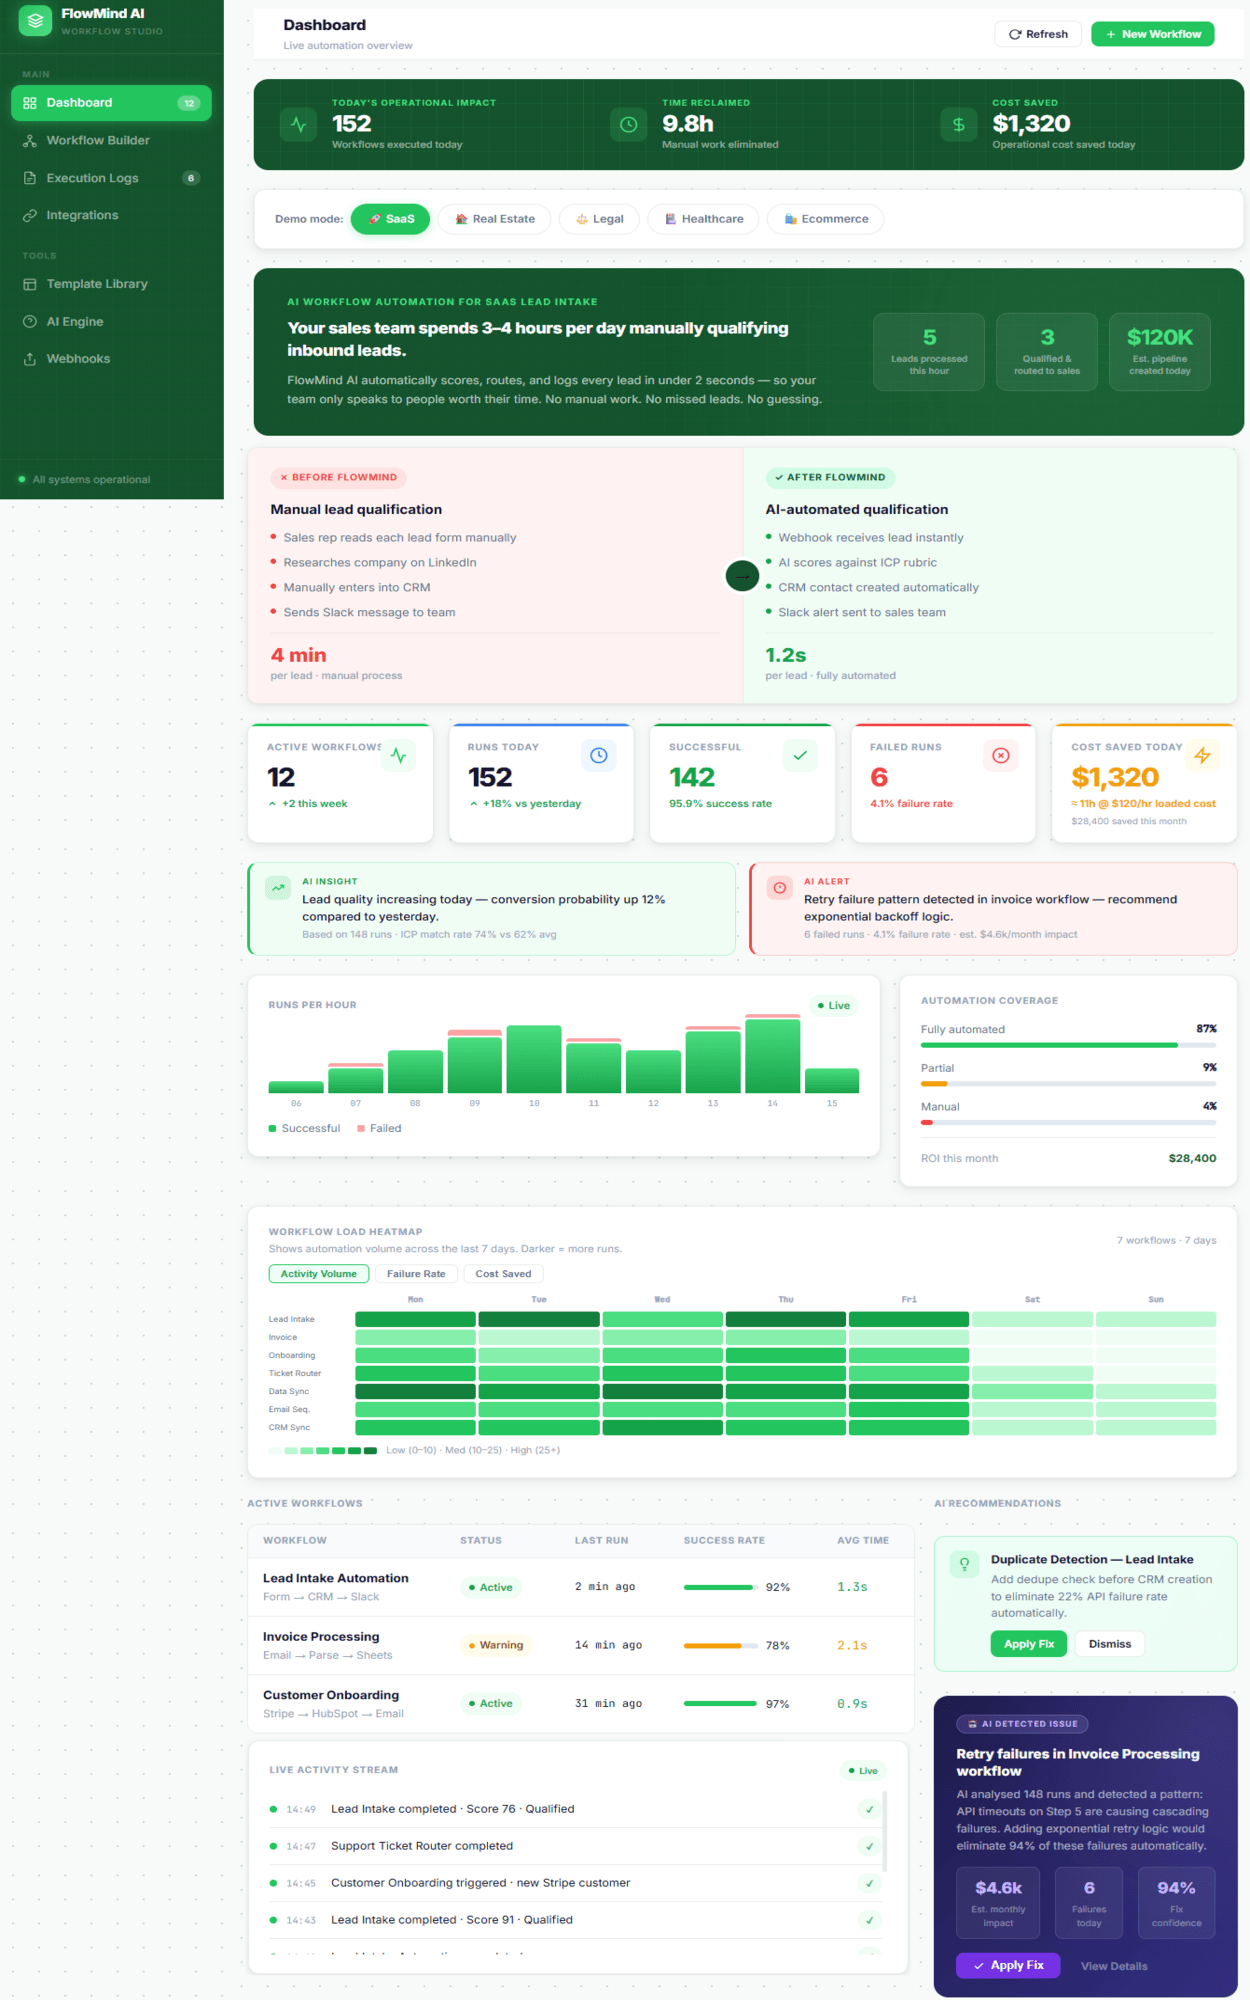
Task: Click the checkmark on the Score 91 activity row
Action: [x=869, y=1920]
